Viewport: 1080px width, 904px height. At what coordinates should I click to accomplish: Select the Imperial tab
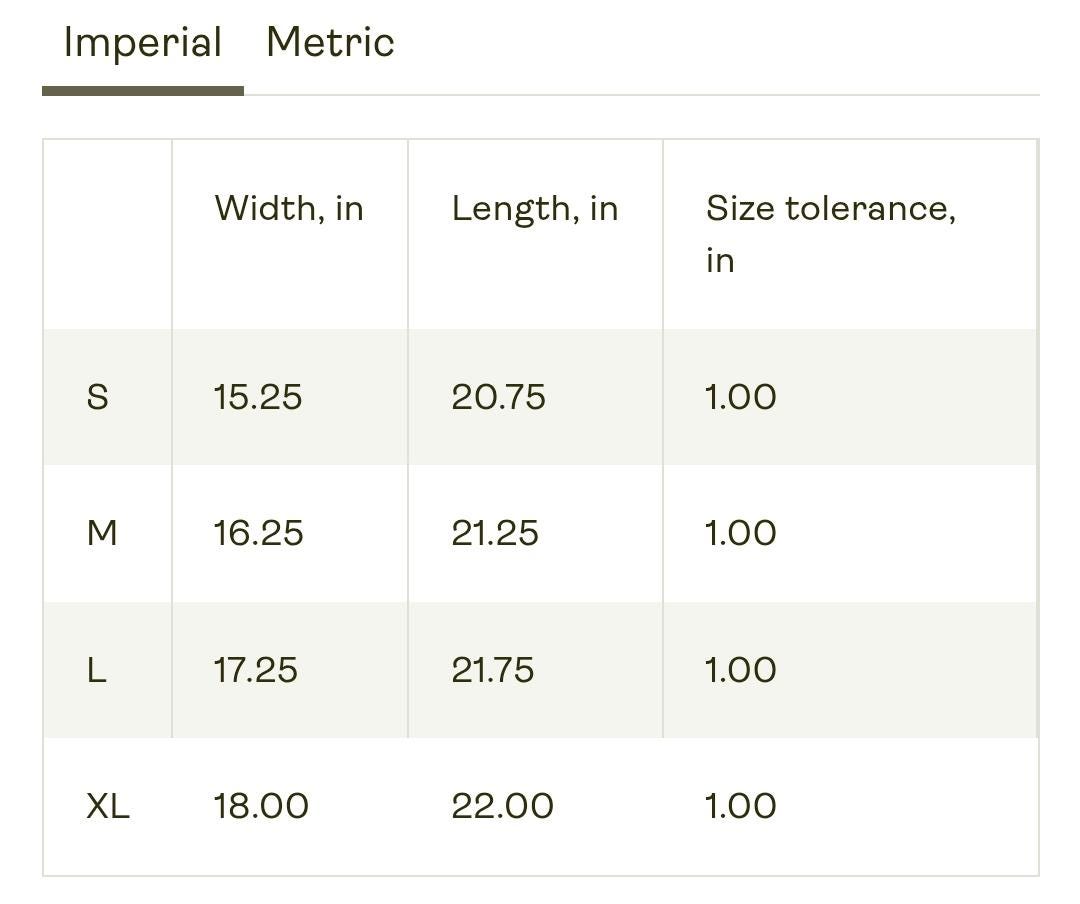[143, 43]
